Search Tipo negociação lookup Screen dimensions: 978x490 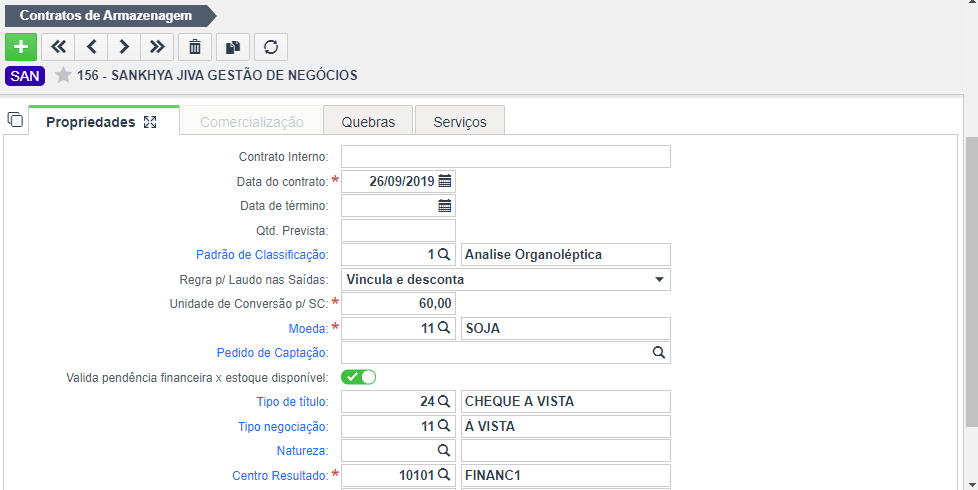coord(443,426)
